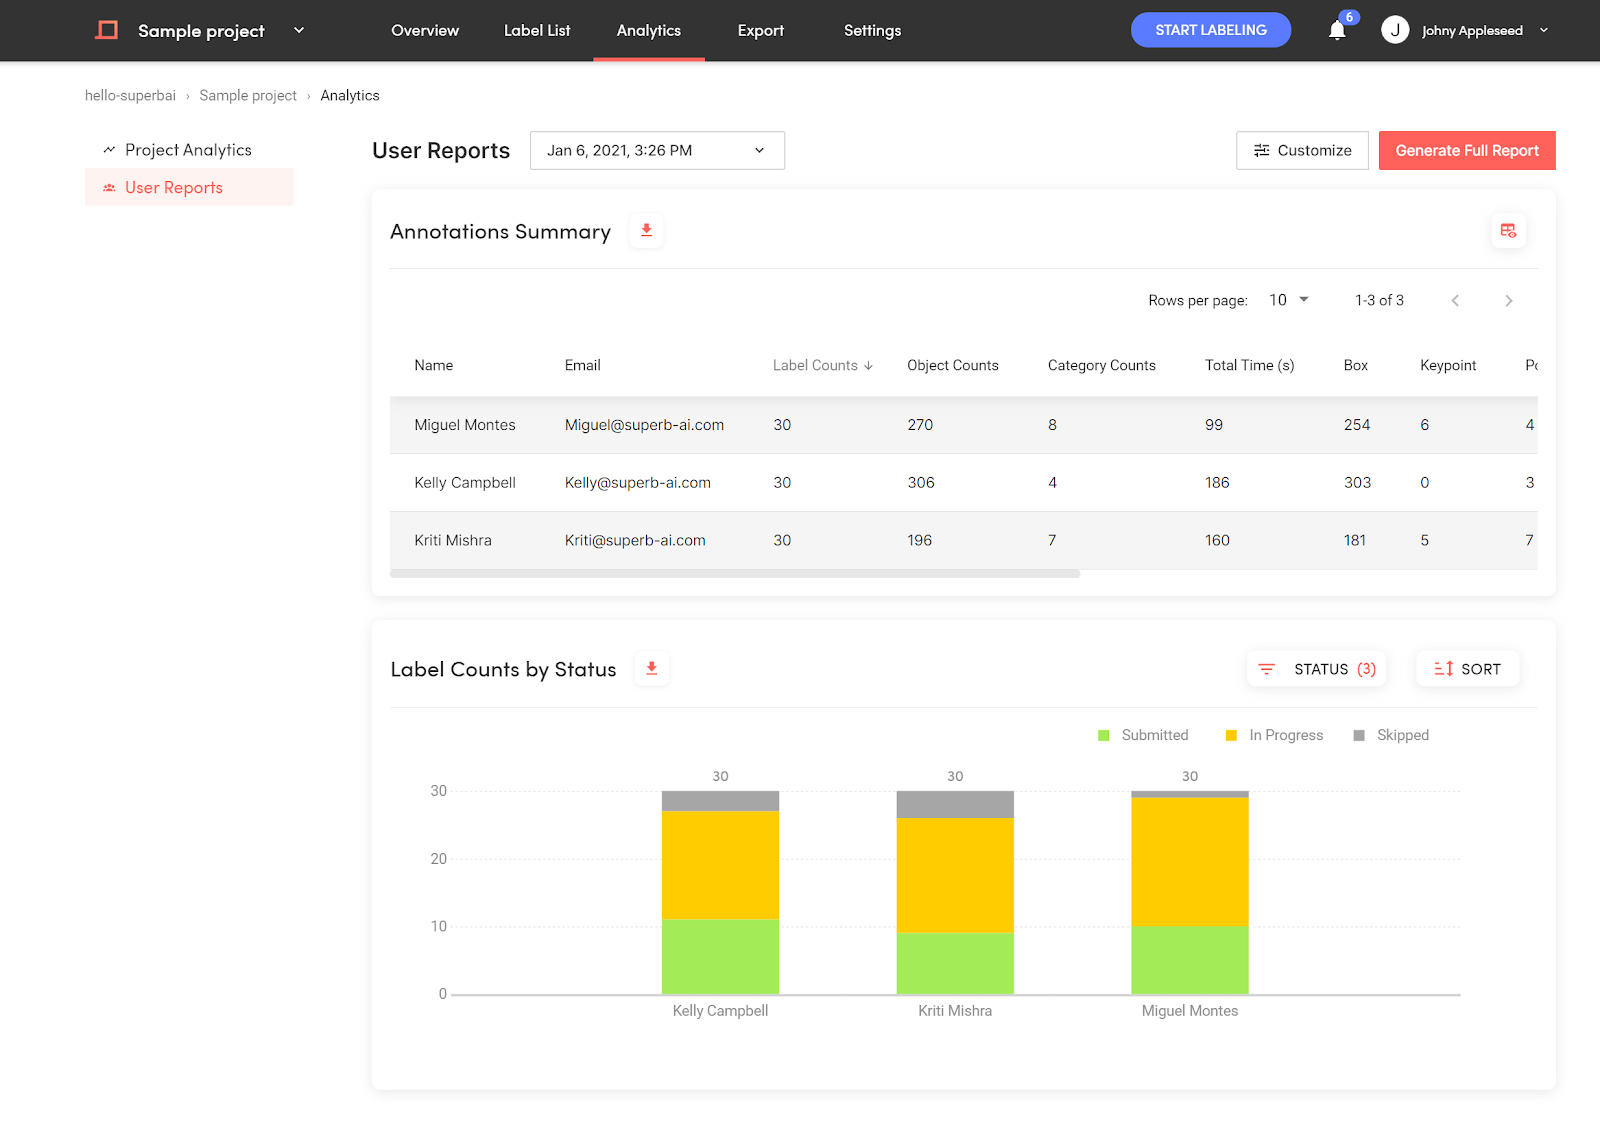Go to next table page arrow

[1509, 301]
